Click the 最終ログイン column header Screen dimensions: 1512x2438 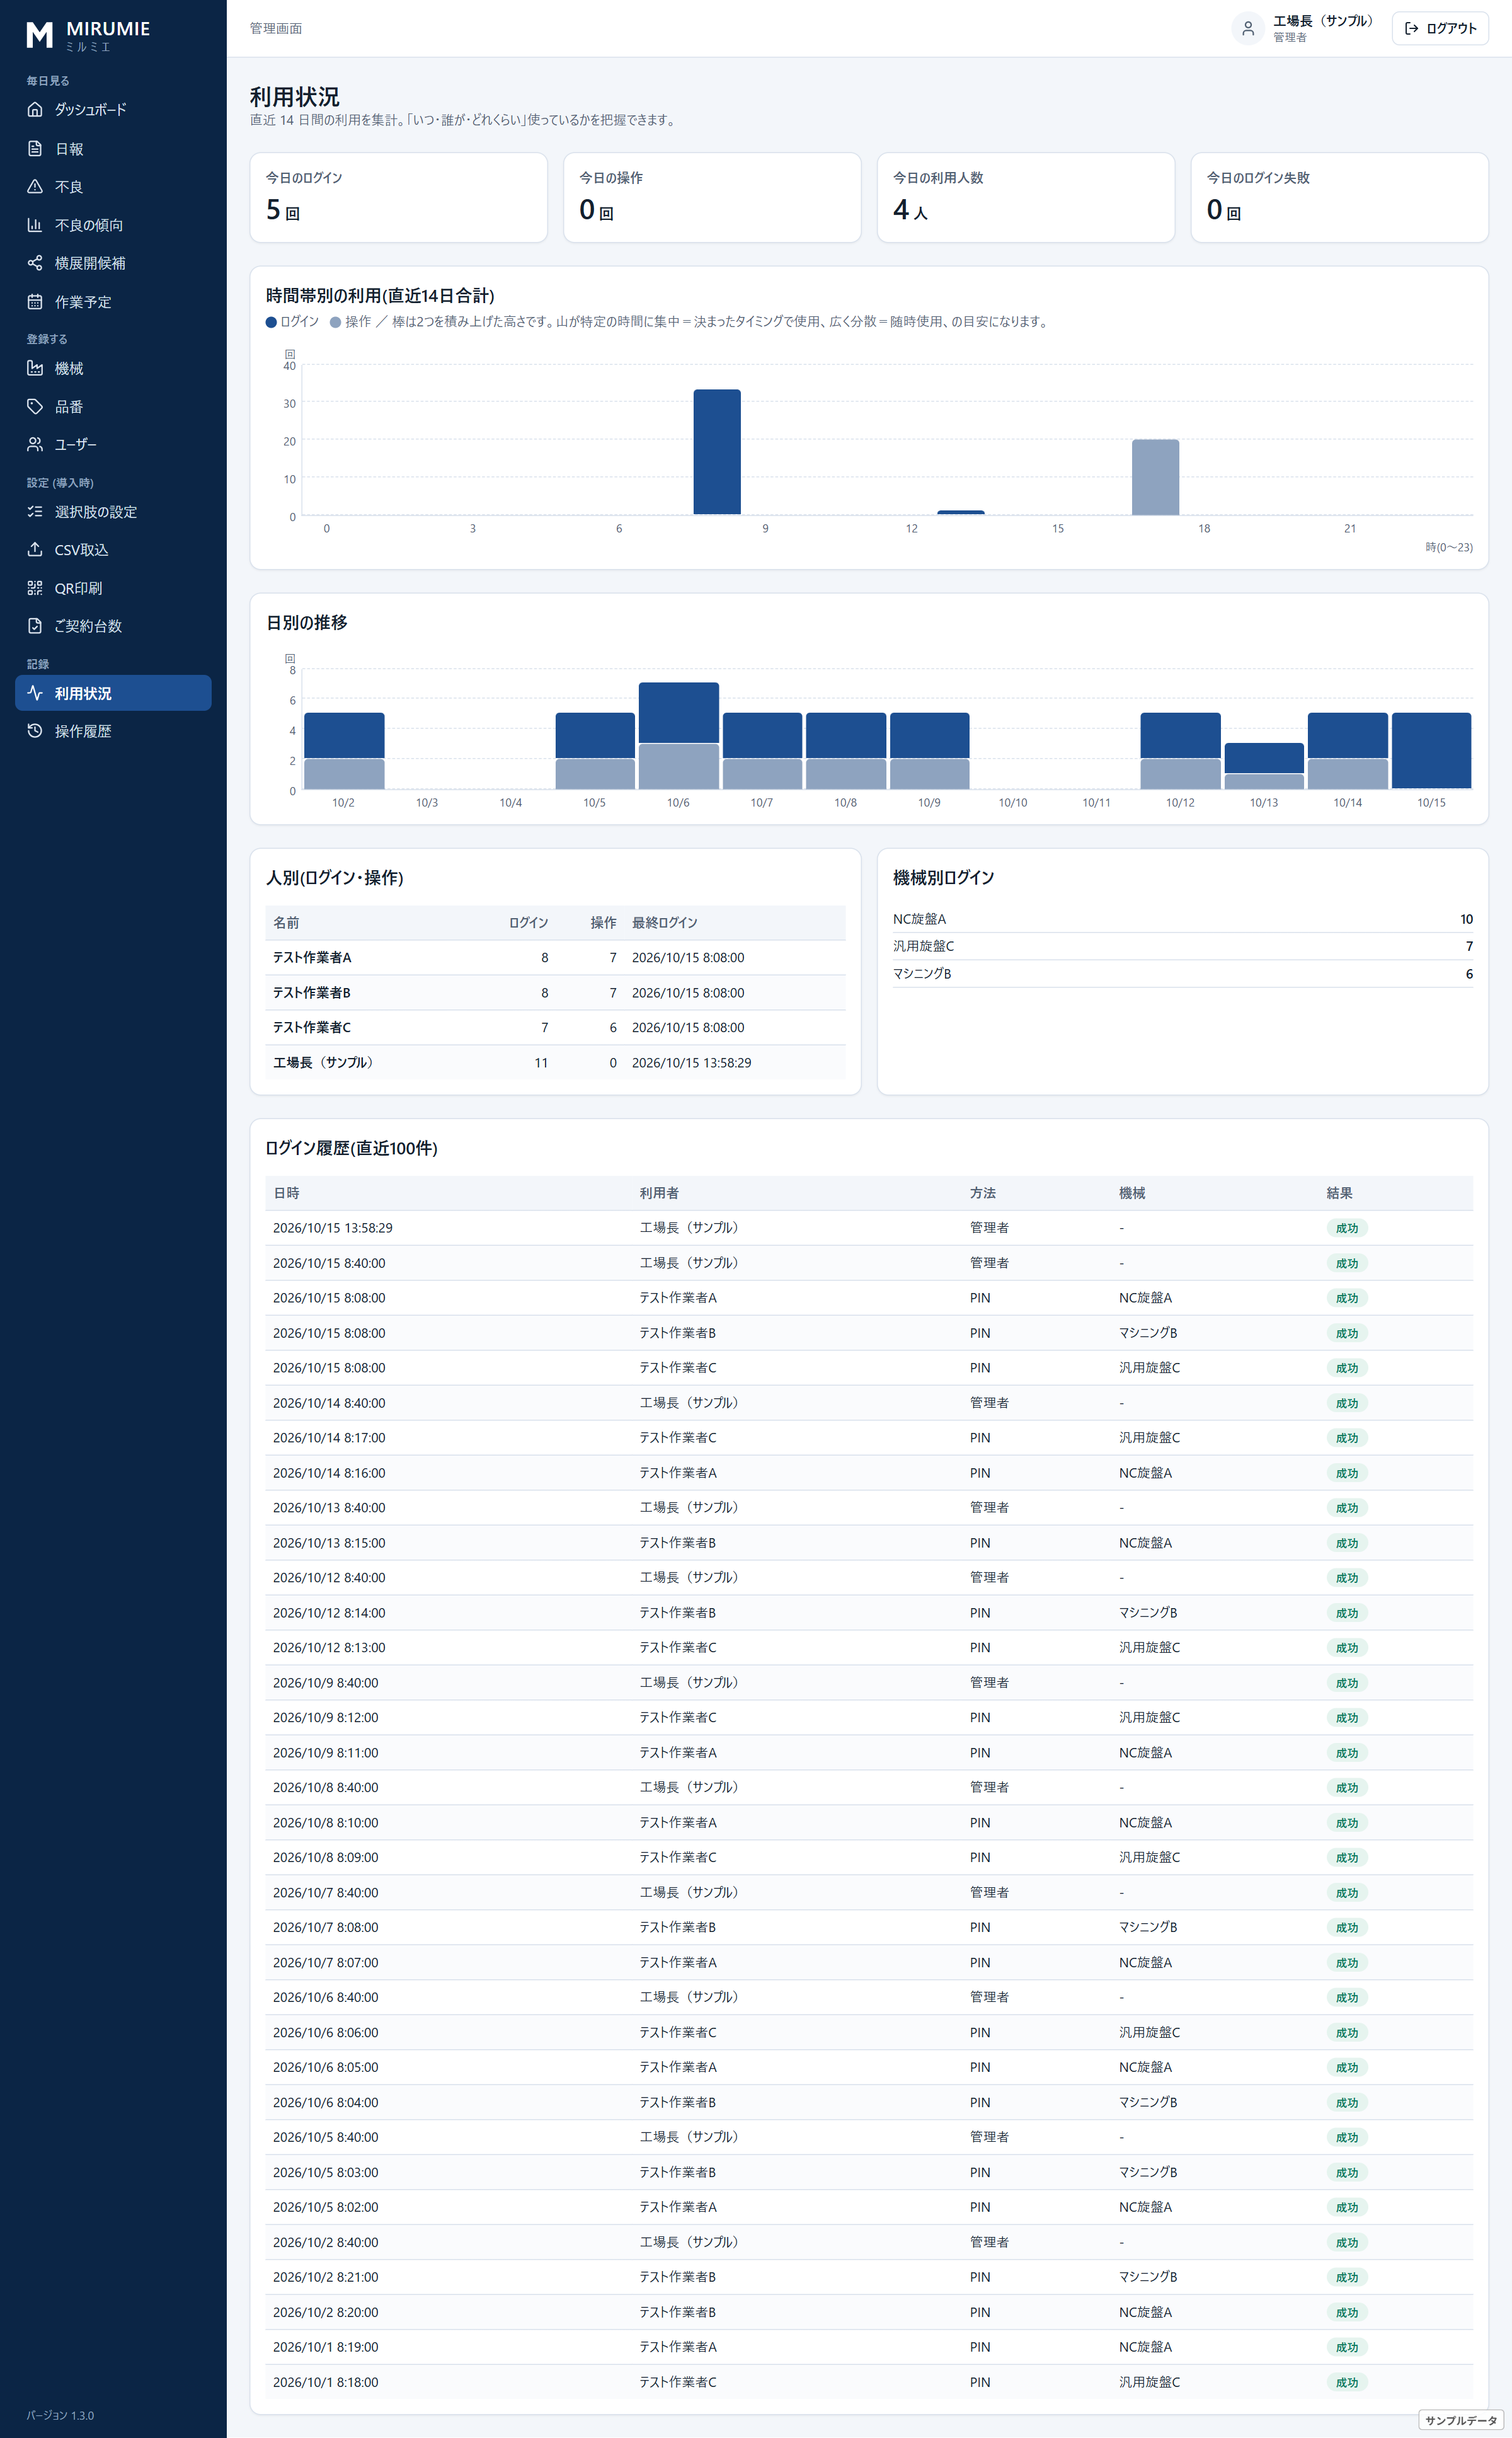click(664, 923)
